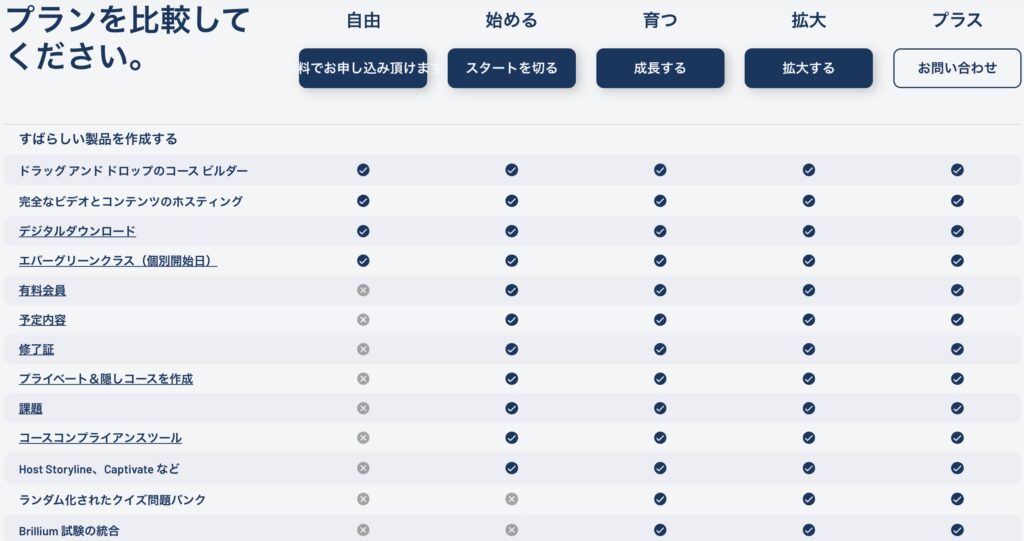Viewport: 1024px width, 541px height.
Task: Click checkmark for 課題 in 拡大 column
Action: coord(808,408)
